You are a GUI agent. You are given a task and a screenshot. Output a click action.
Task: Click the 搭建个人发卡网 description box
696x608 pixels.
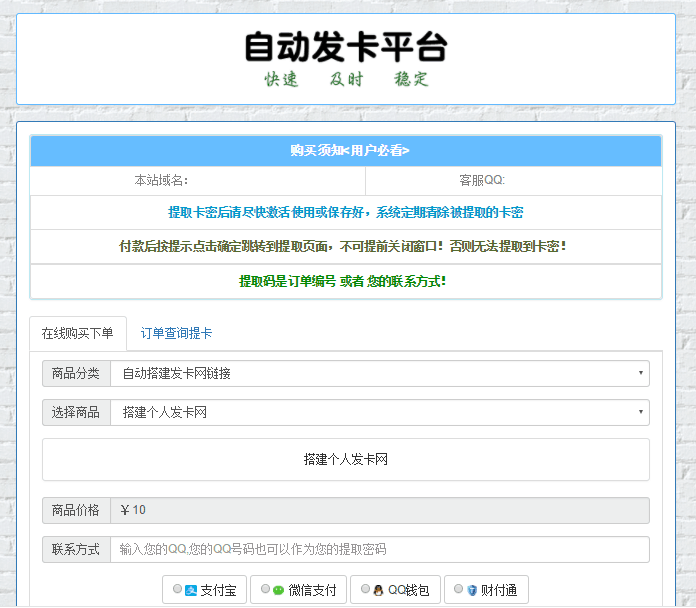[x=346, y=460]
